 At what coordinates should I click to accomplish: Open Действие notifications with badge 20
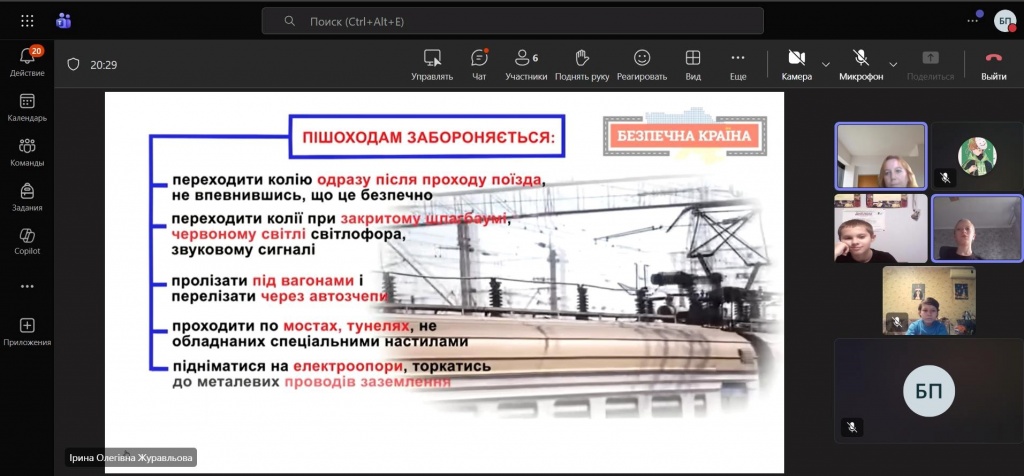pos(27,62)
